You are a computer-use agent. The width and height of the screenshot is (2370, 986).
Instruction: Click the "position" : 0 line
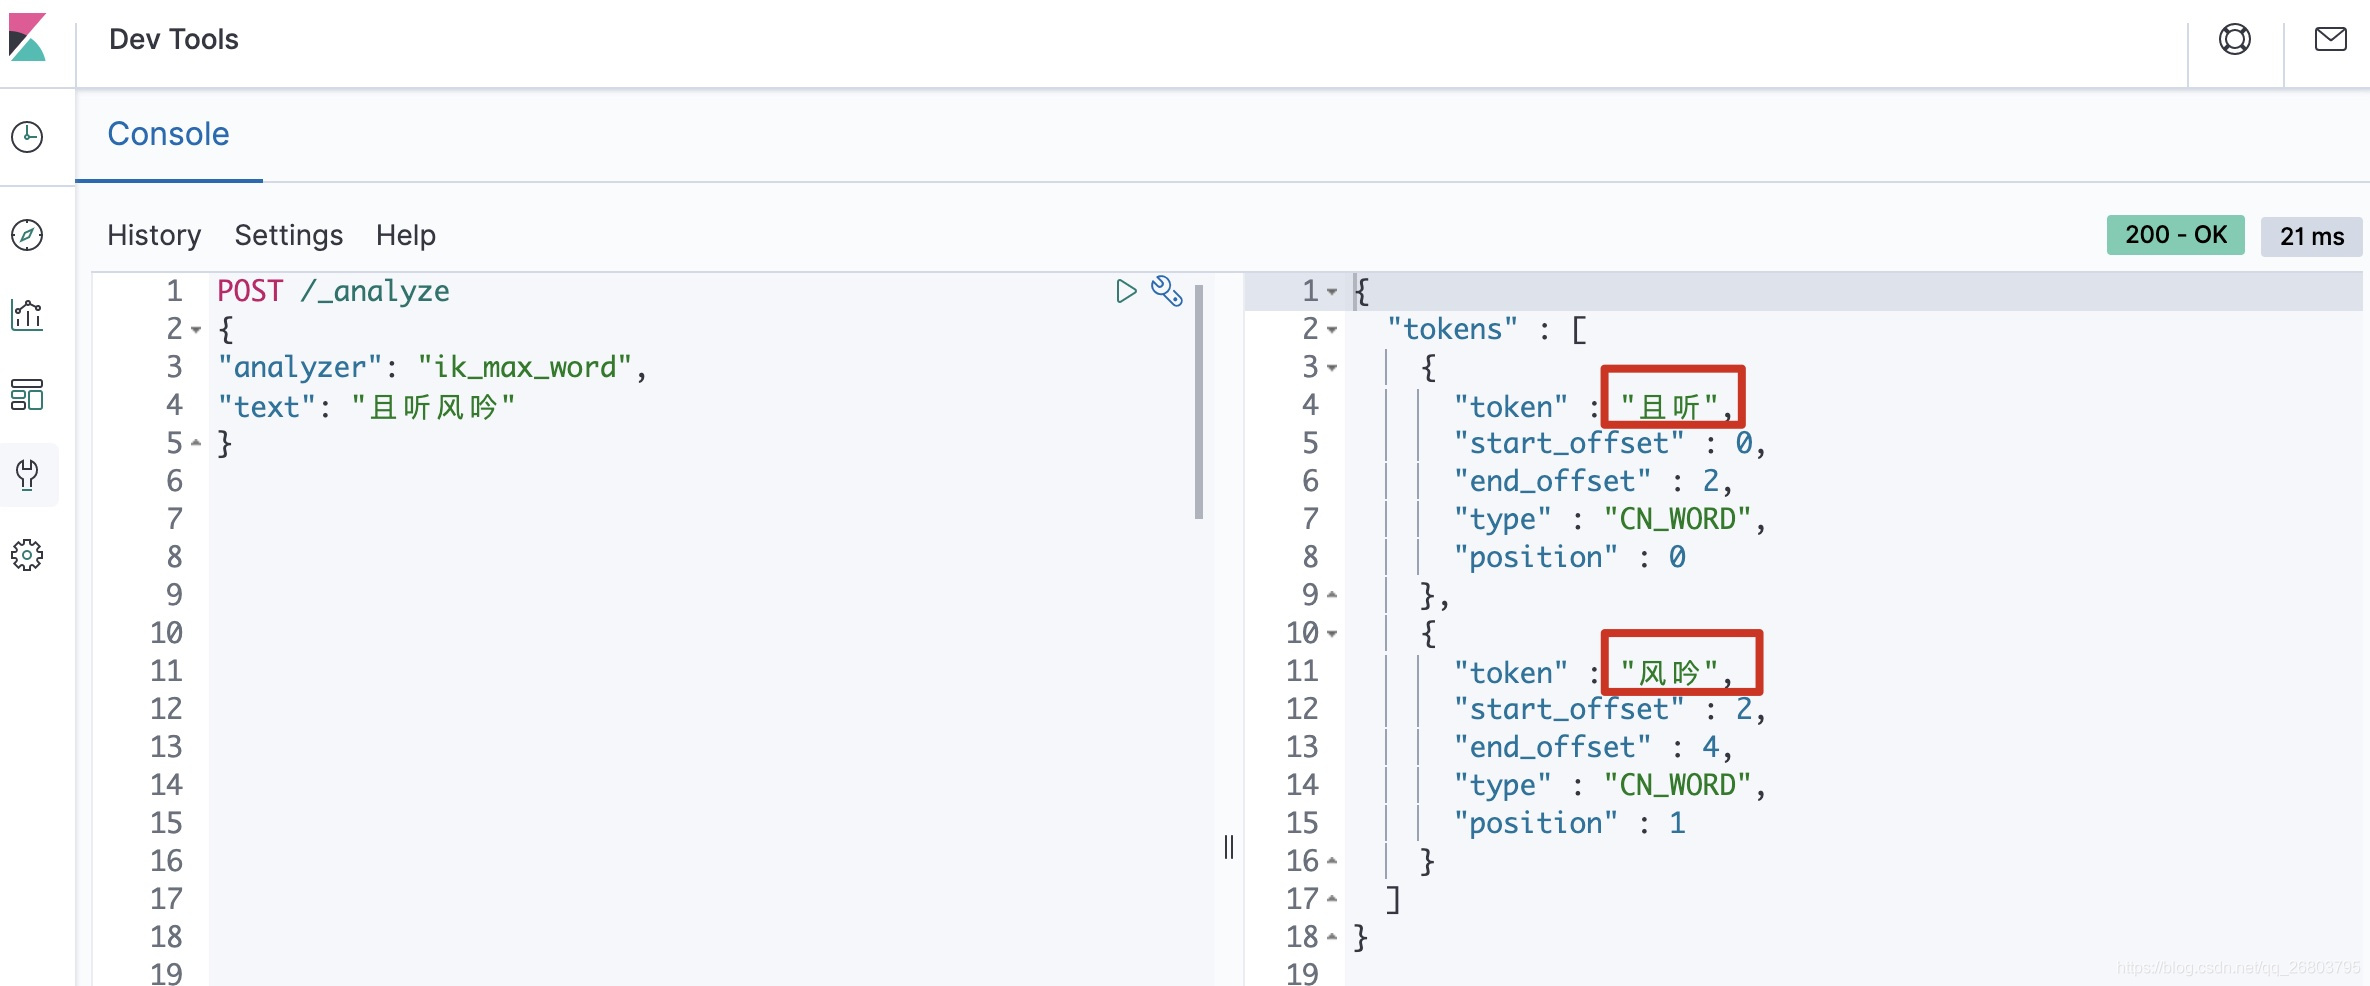1569,557
